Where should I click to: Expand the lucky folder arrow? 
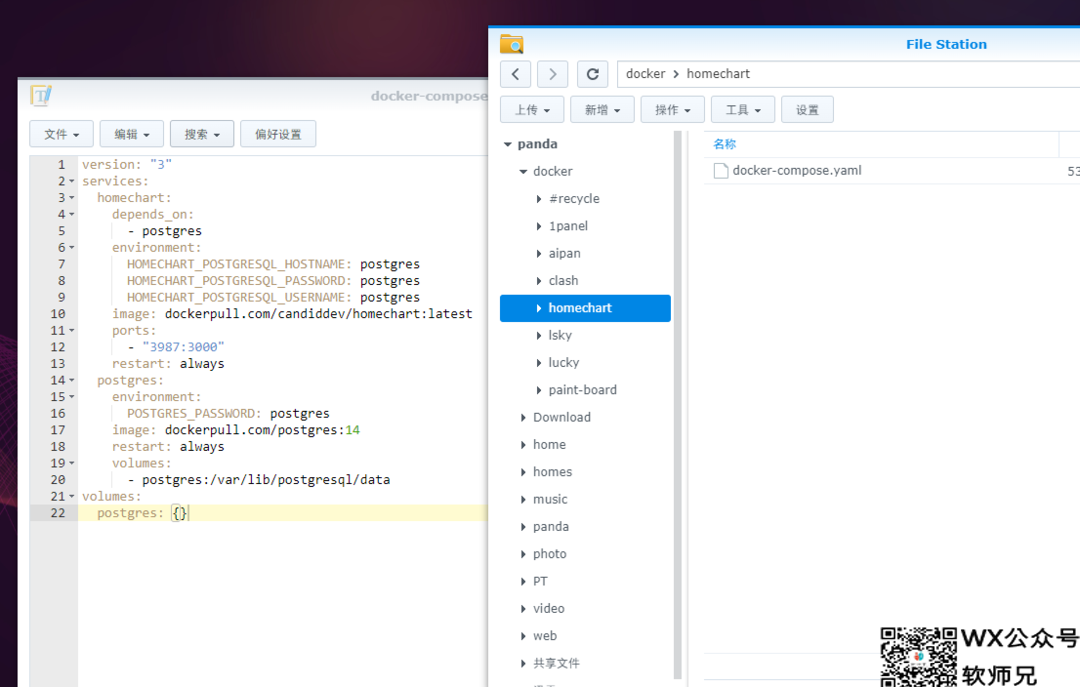coord(539,362)
